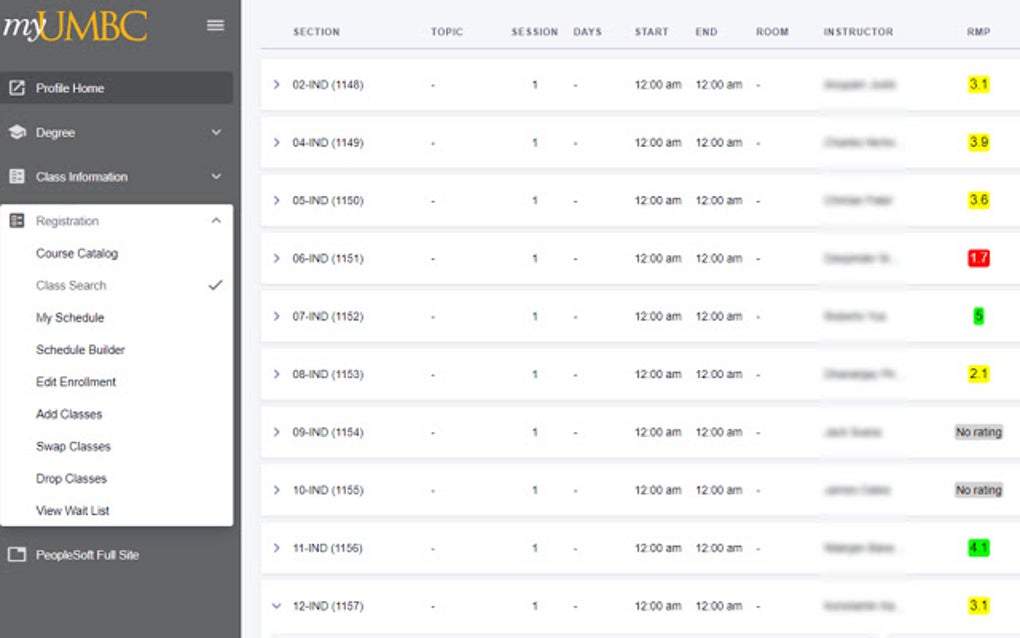Click the PeopleSoft Full Site icon

coord(16,555)
